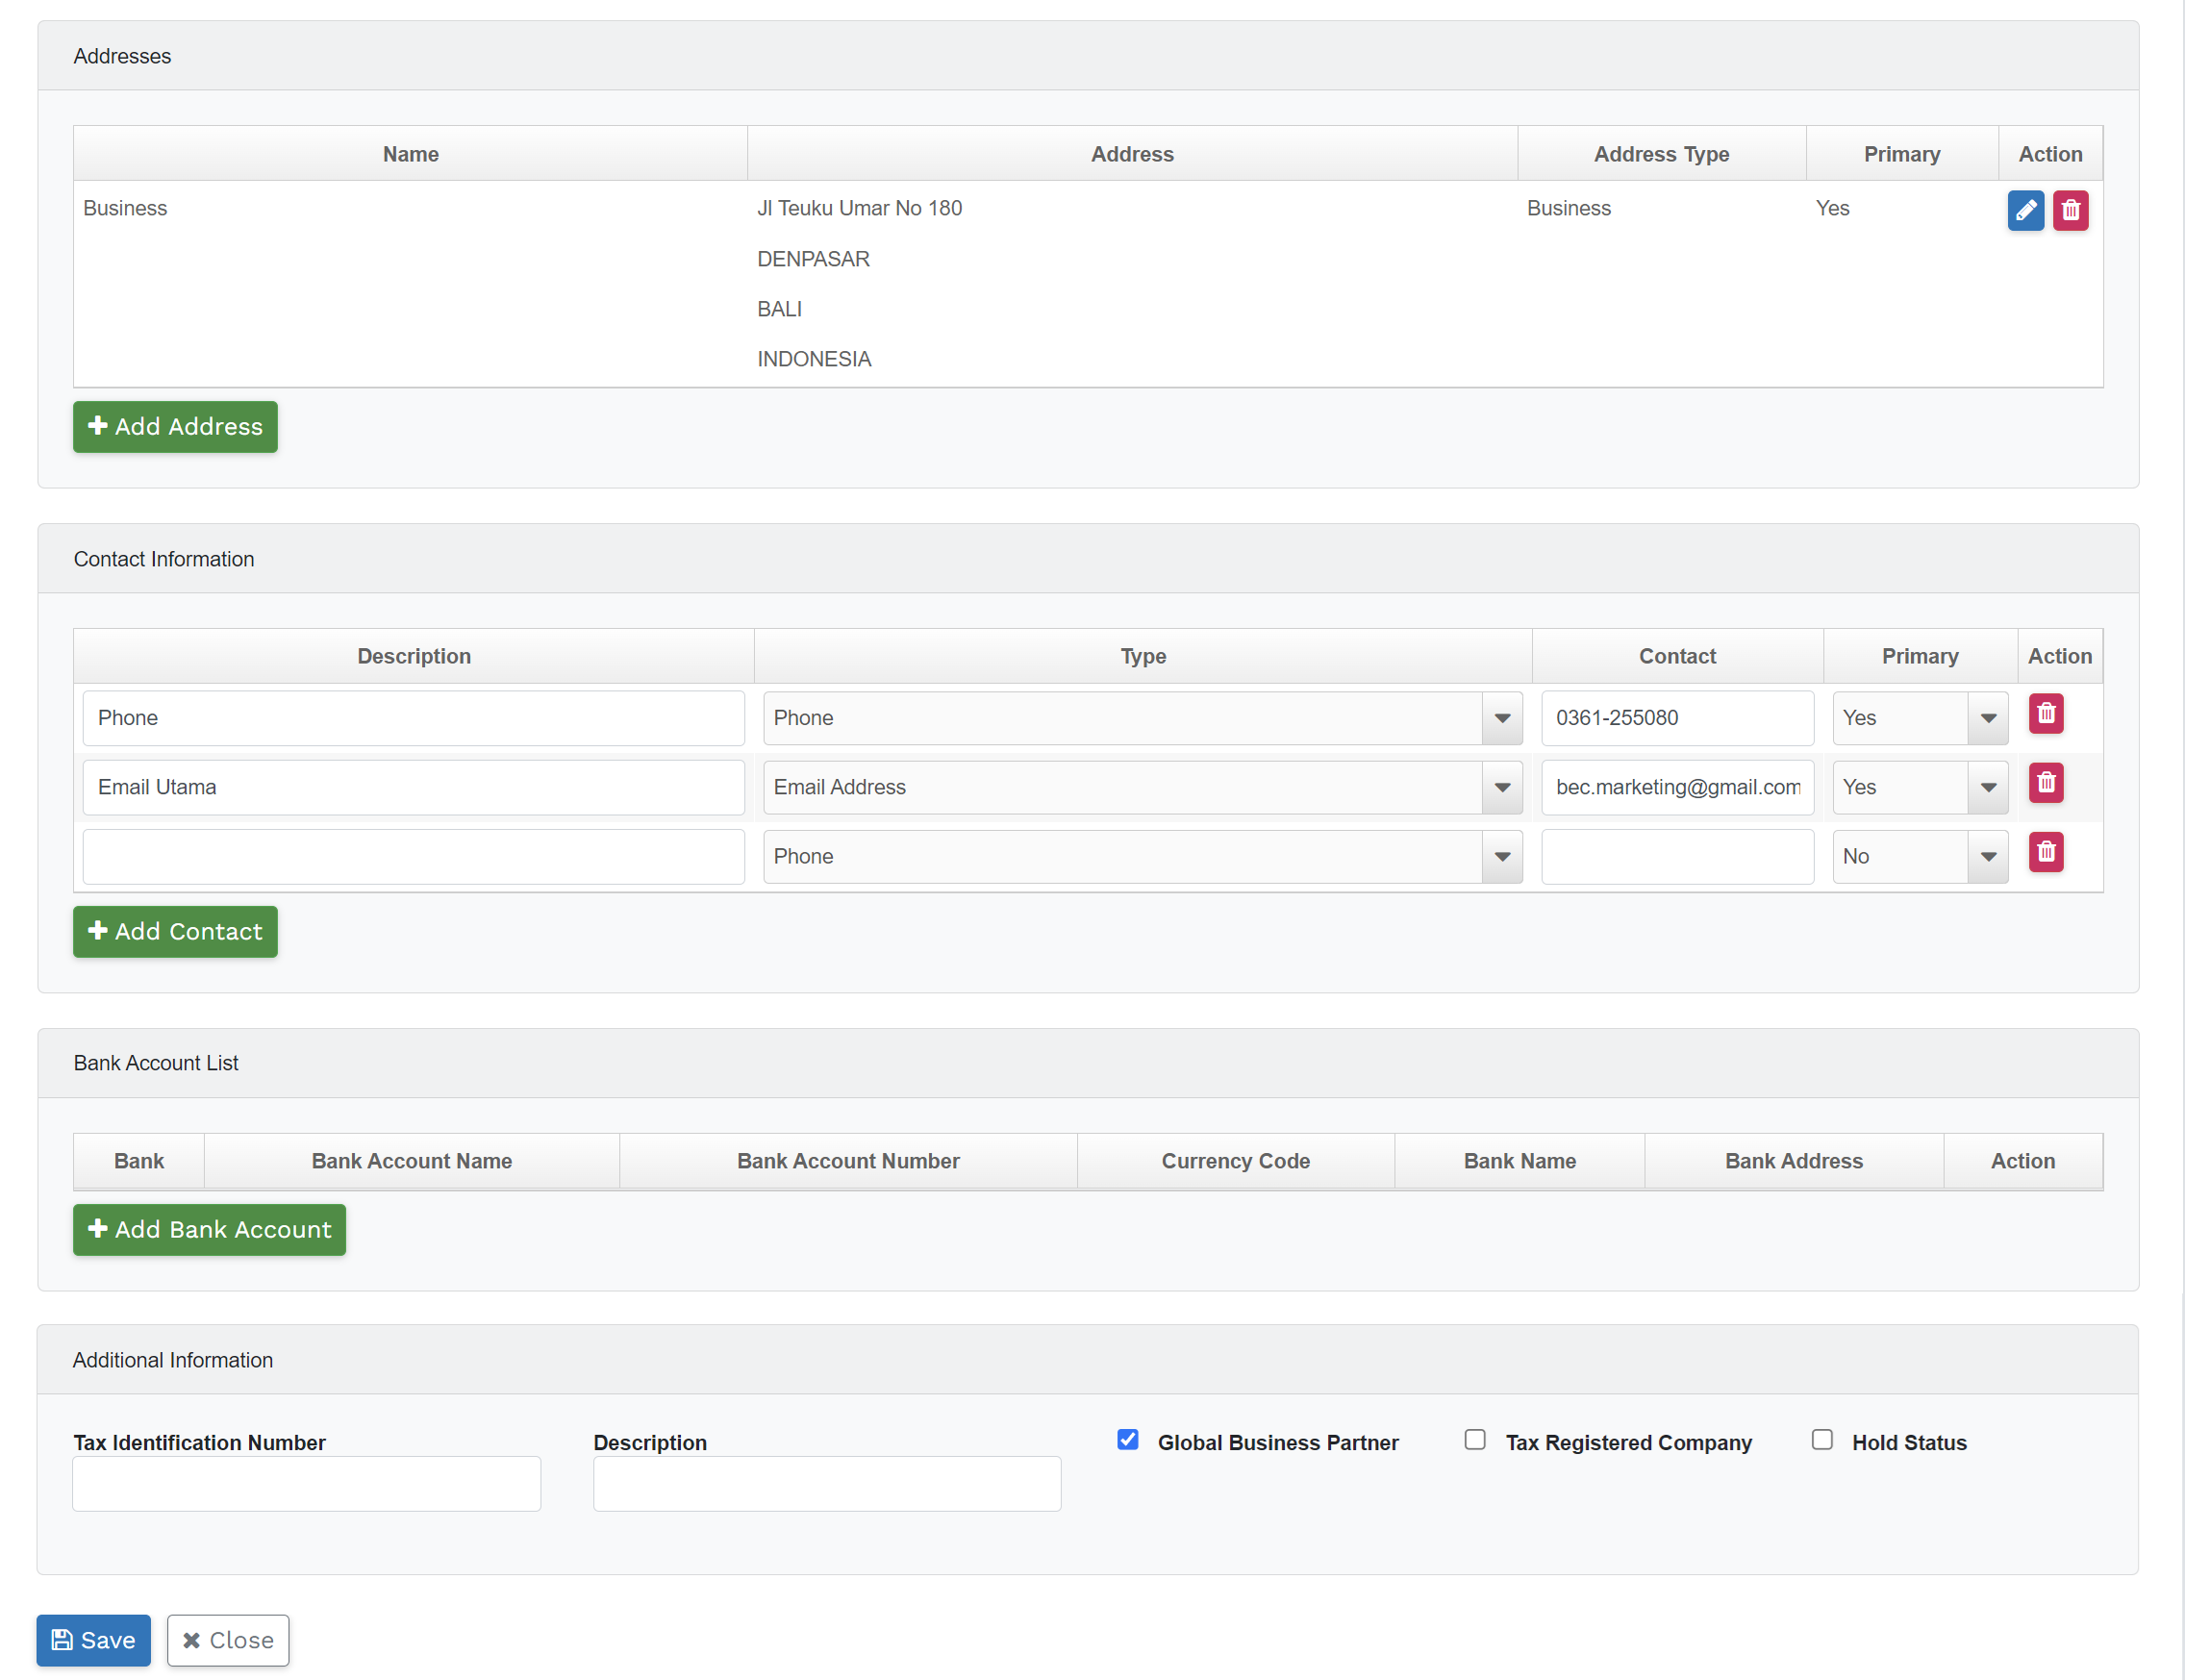Click the Add Address button
The width and height of the screenshot is (2185, 1680).
175,427
